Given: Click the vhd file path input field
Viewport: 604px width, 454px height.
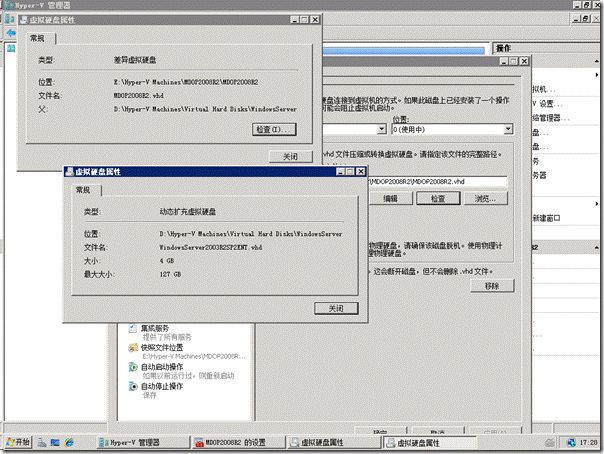Looking at the screenshot, I should tap(438, 182).
